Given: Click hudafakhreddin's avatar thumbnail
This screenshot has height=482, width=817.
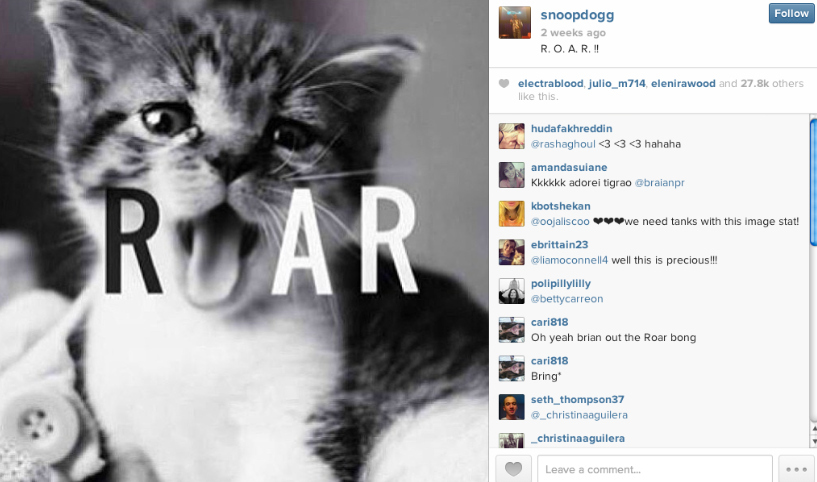Looking at the screenshot, I should pyautogui.click(x=512, y=136).
